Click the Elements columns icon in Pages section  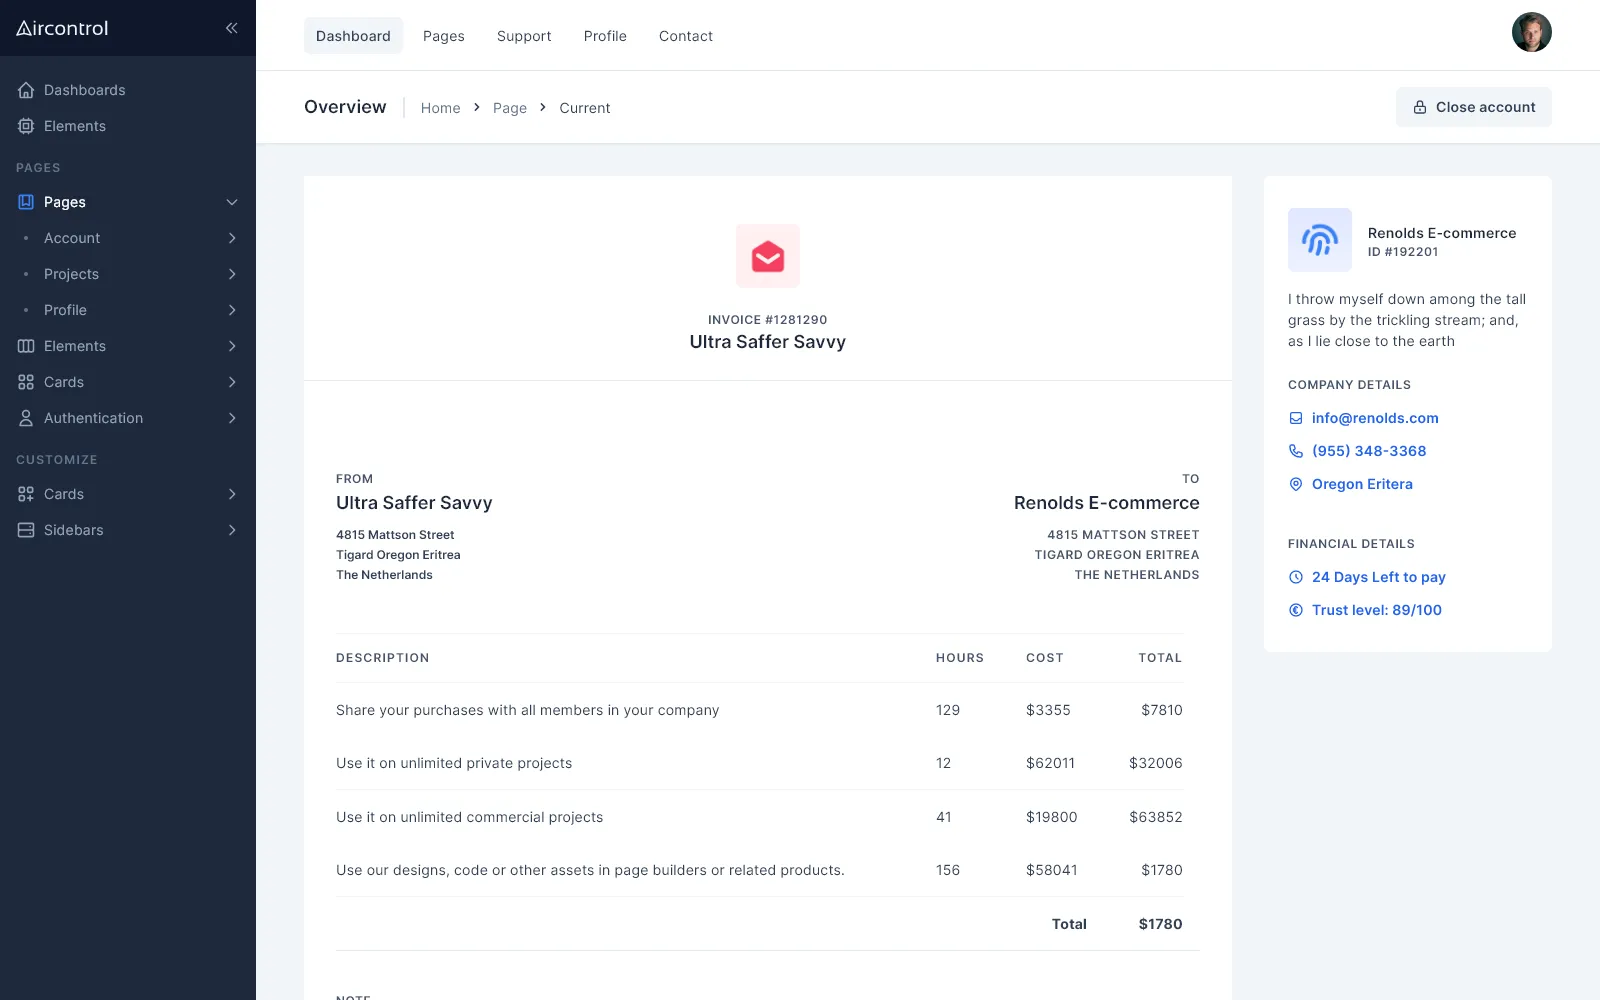(26, 346)
